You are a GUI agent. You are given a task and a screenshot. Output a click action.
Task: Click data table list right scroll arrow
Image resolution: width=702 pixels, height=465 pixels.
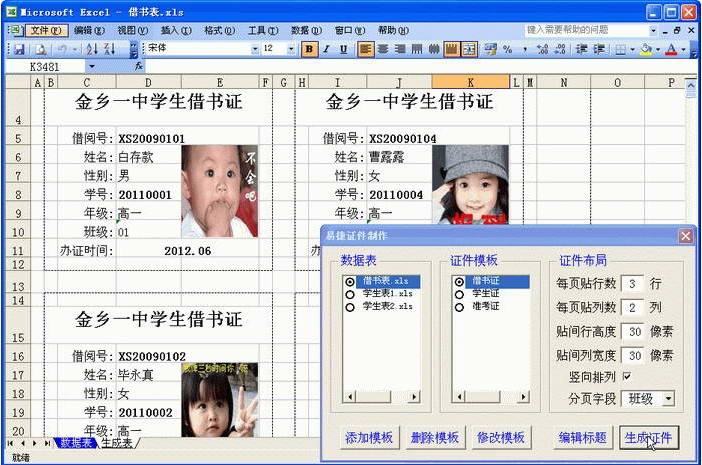(x=415, y=396)
